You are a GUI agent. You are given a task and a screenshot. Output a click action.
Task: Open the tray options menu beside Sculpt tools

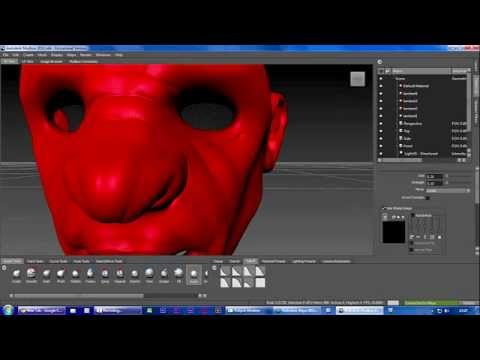(x=4, y=268)
